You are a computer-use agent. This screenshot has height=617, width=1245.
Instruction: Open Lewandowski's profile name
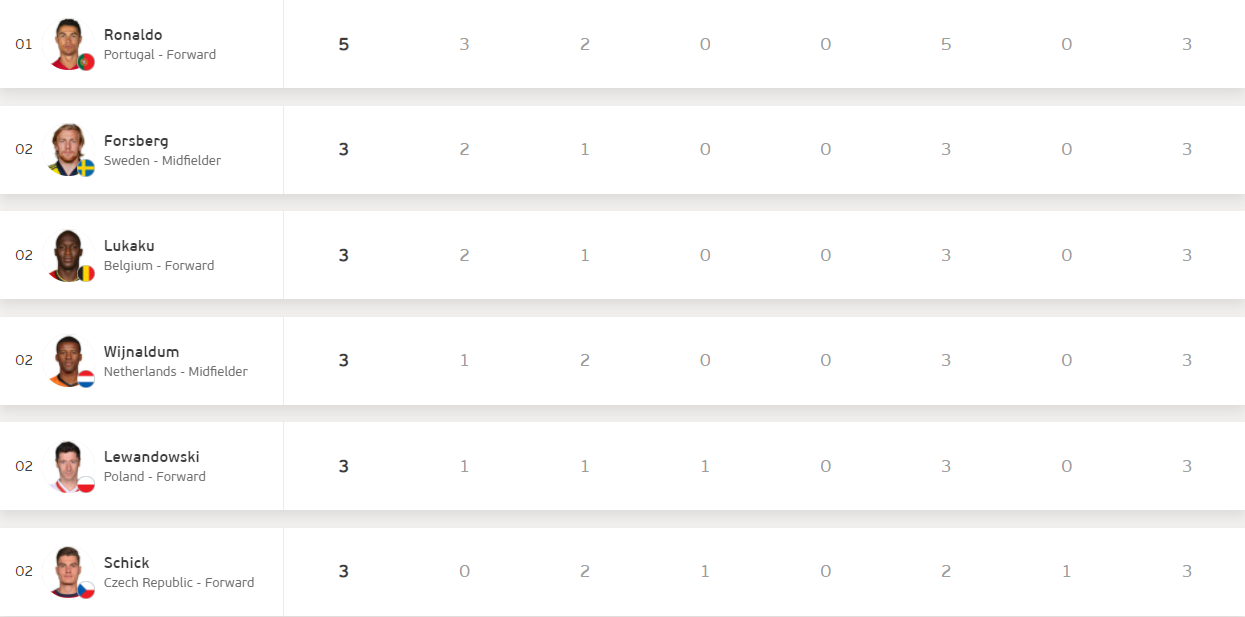[x=152, y=457]
